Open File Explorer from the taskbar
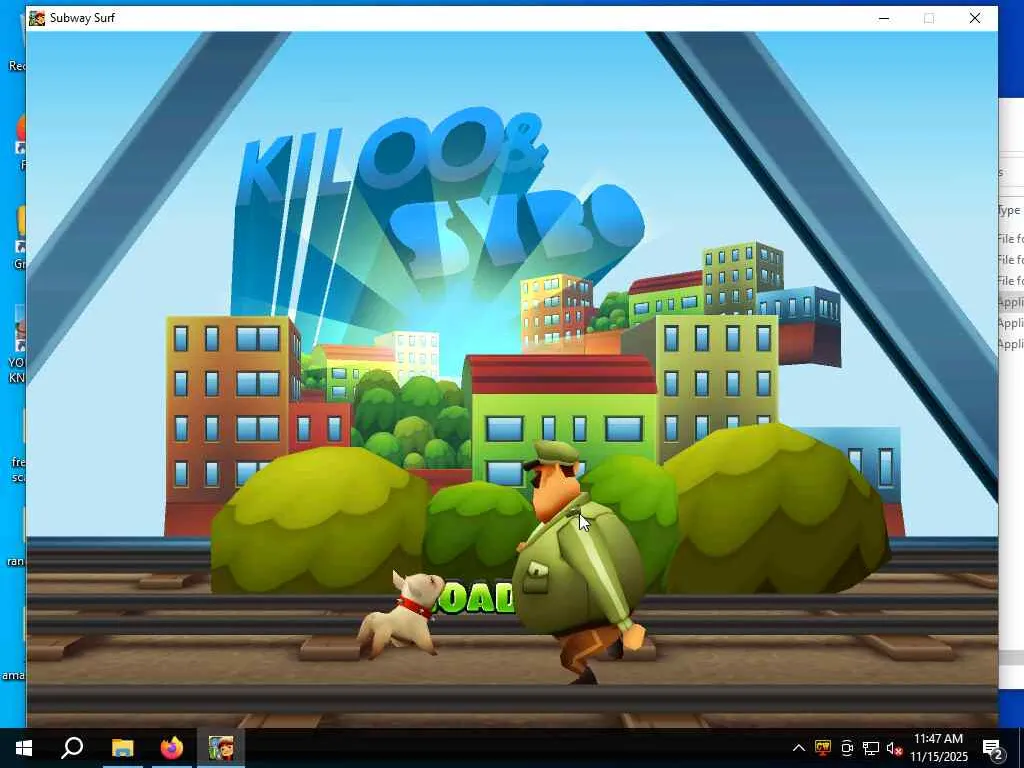Screen dimensions: 1024x768 coord(122,748)
